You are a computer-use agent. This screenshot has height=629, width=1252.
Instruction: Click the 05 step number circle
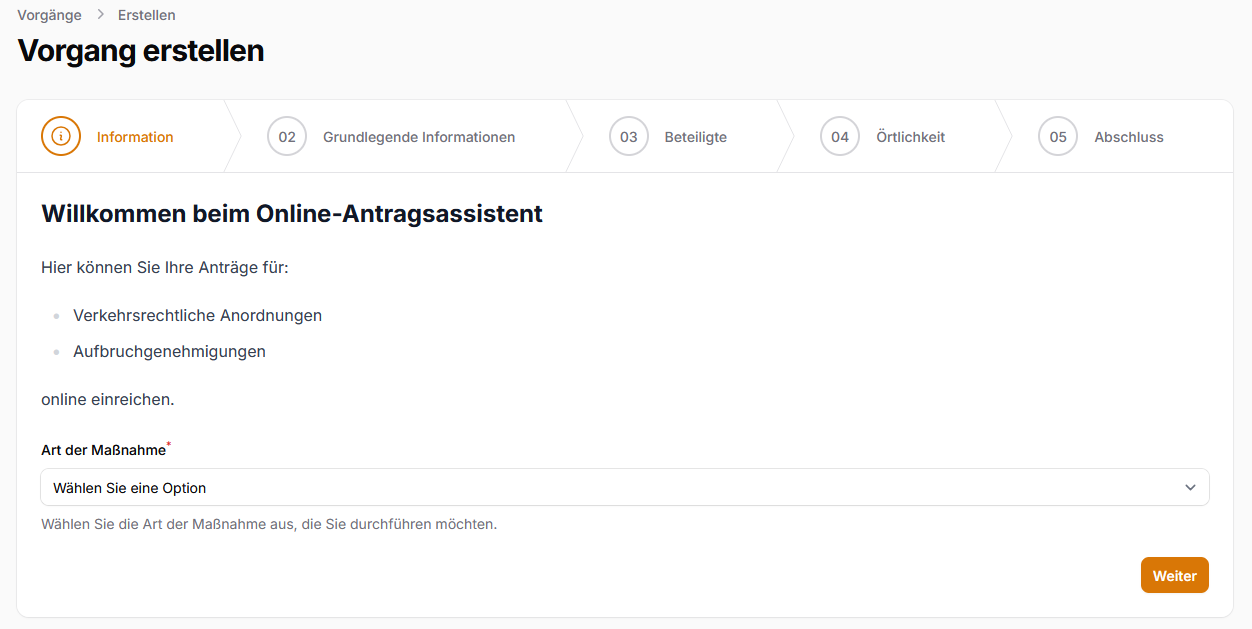1058,137
